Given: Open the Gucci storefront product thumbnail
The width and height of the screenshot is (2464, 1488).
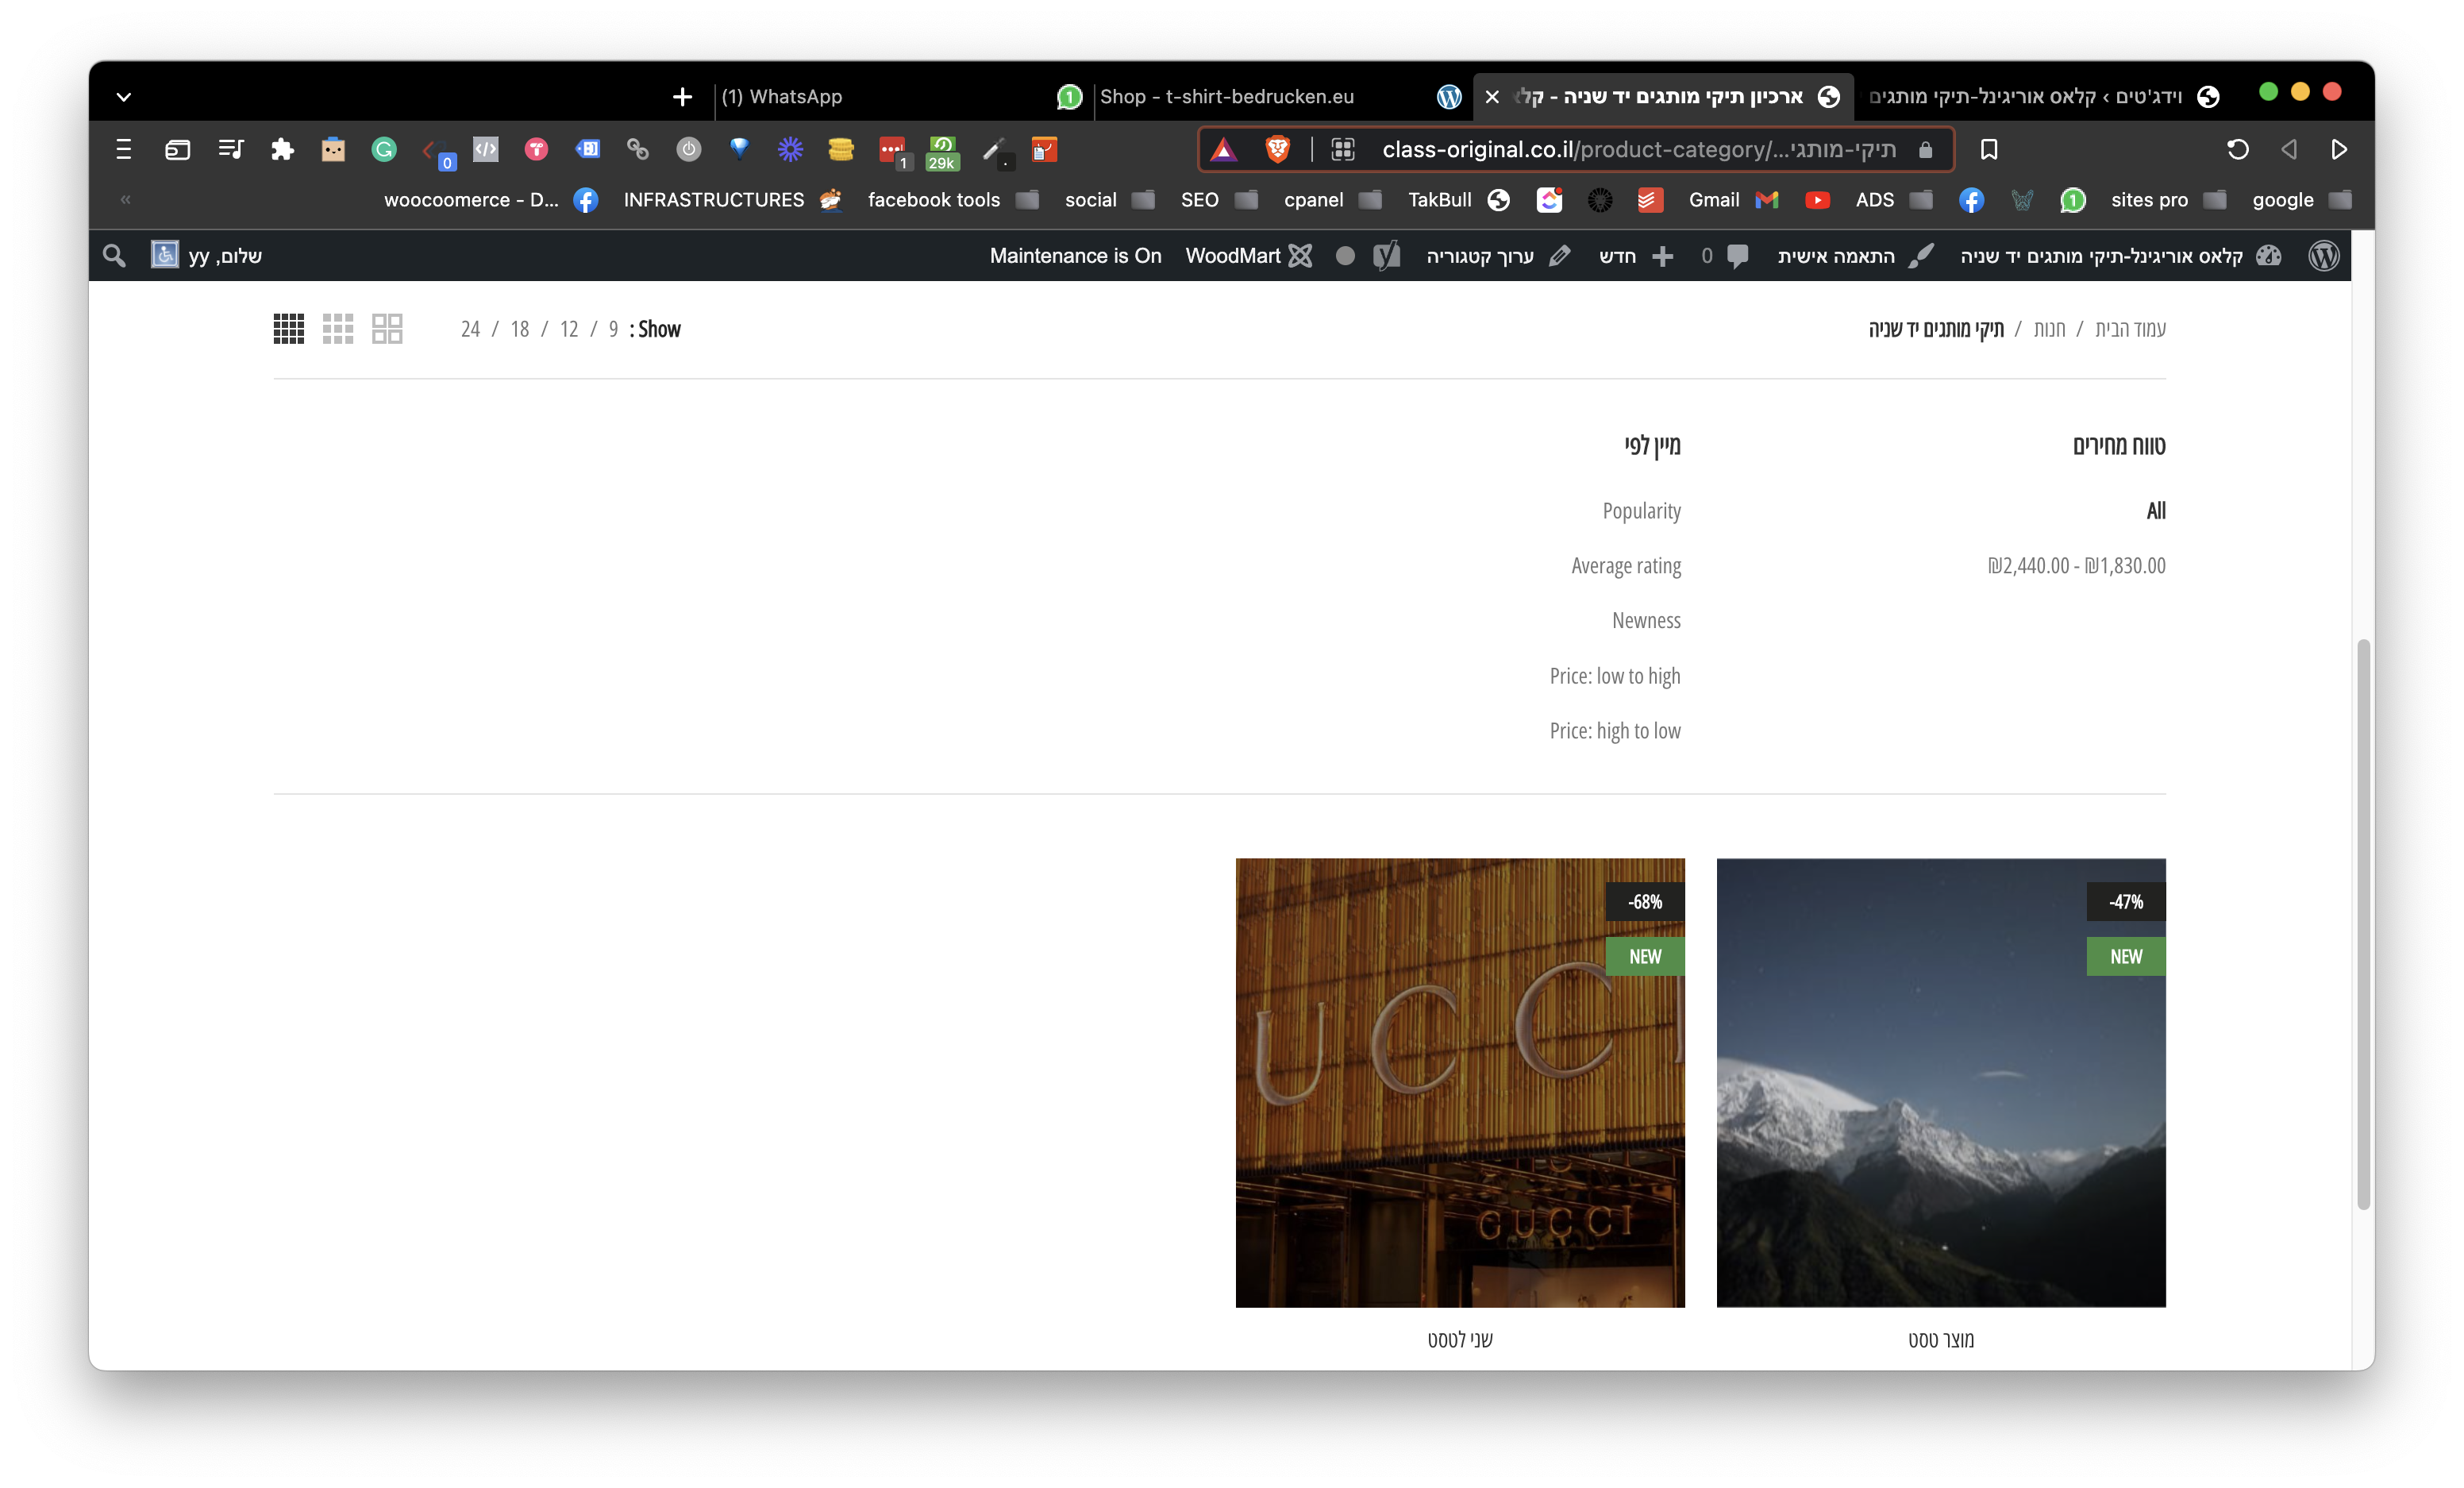Looking at the screenshot, I should (1460, 1083).
